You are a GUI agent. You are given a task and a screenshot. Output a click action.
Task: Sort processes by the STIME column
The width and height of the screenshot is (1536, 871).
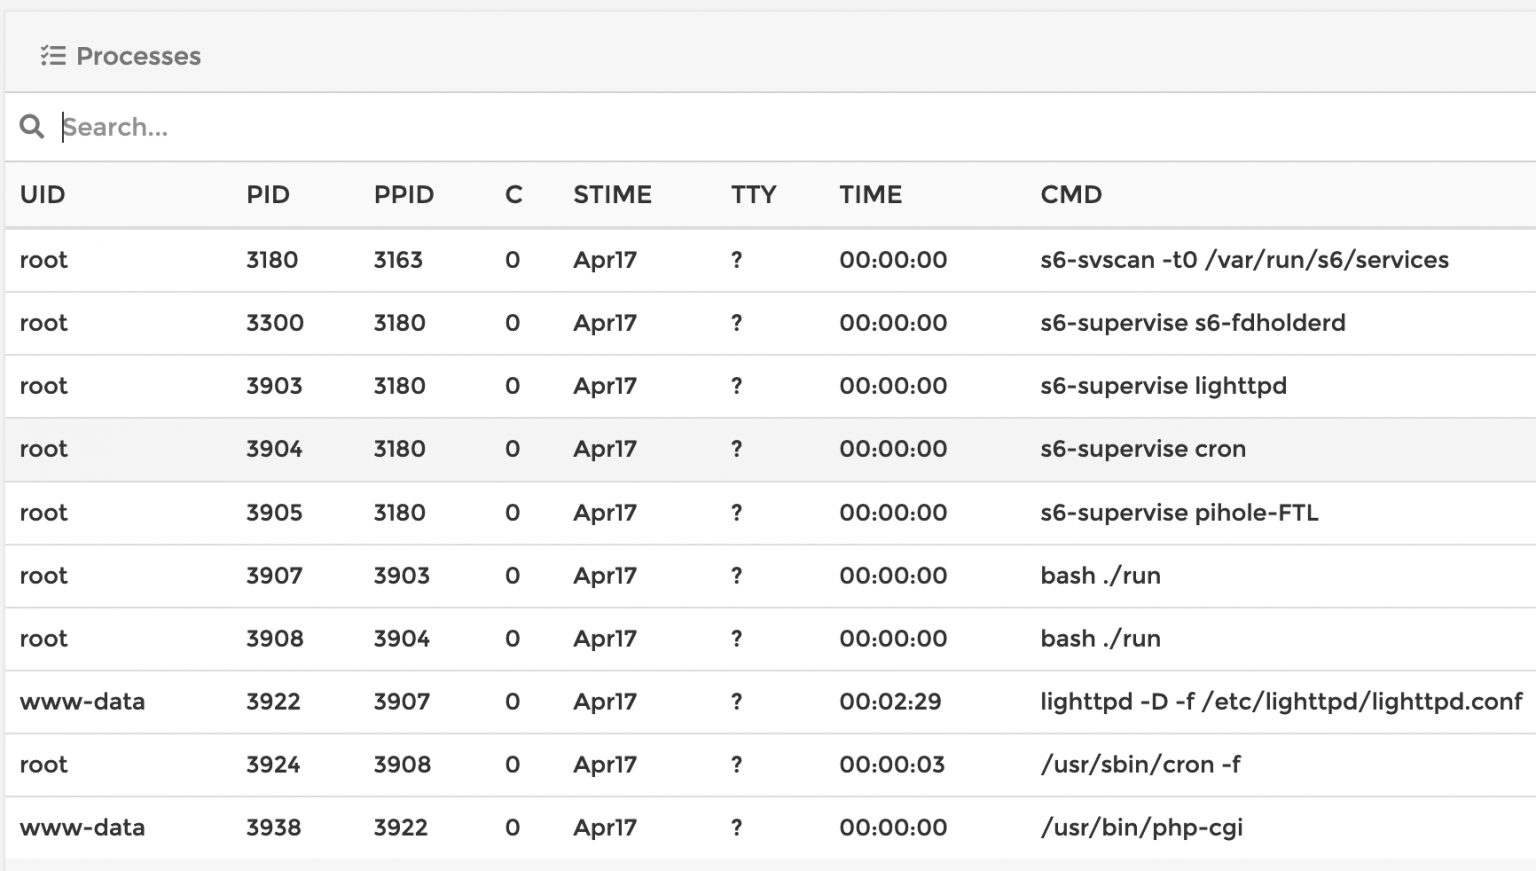click(x=612, y=195)
